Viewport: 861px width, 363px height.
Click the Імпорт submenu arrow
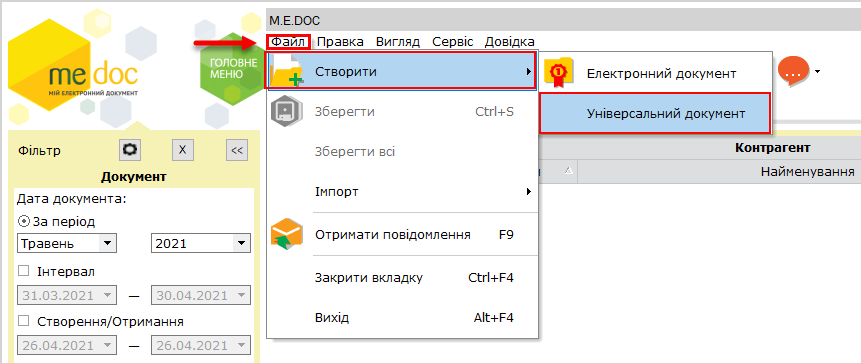coord(528,192)
